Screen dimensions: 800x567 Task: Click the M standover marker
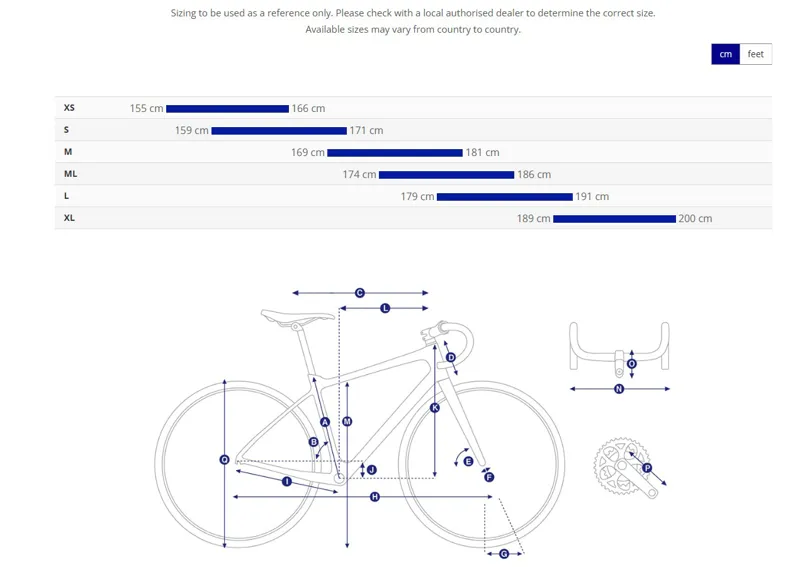[347, 422]
